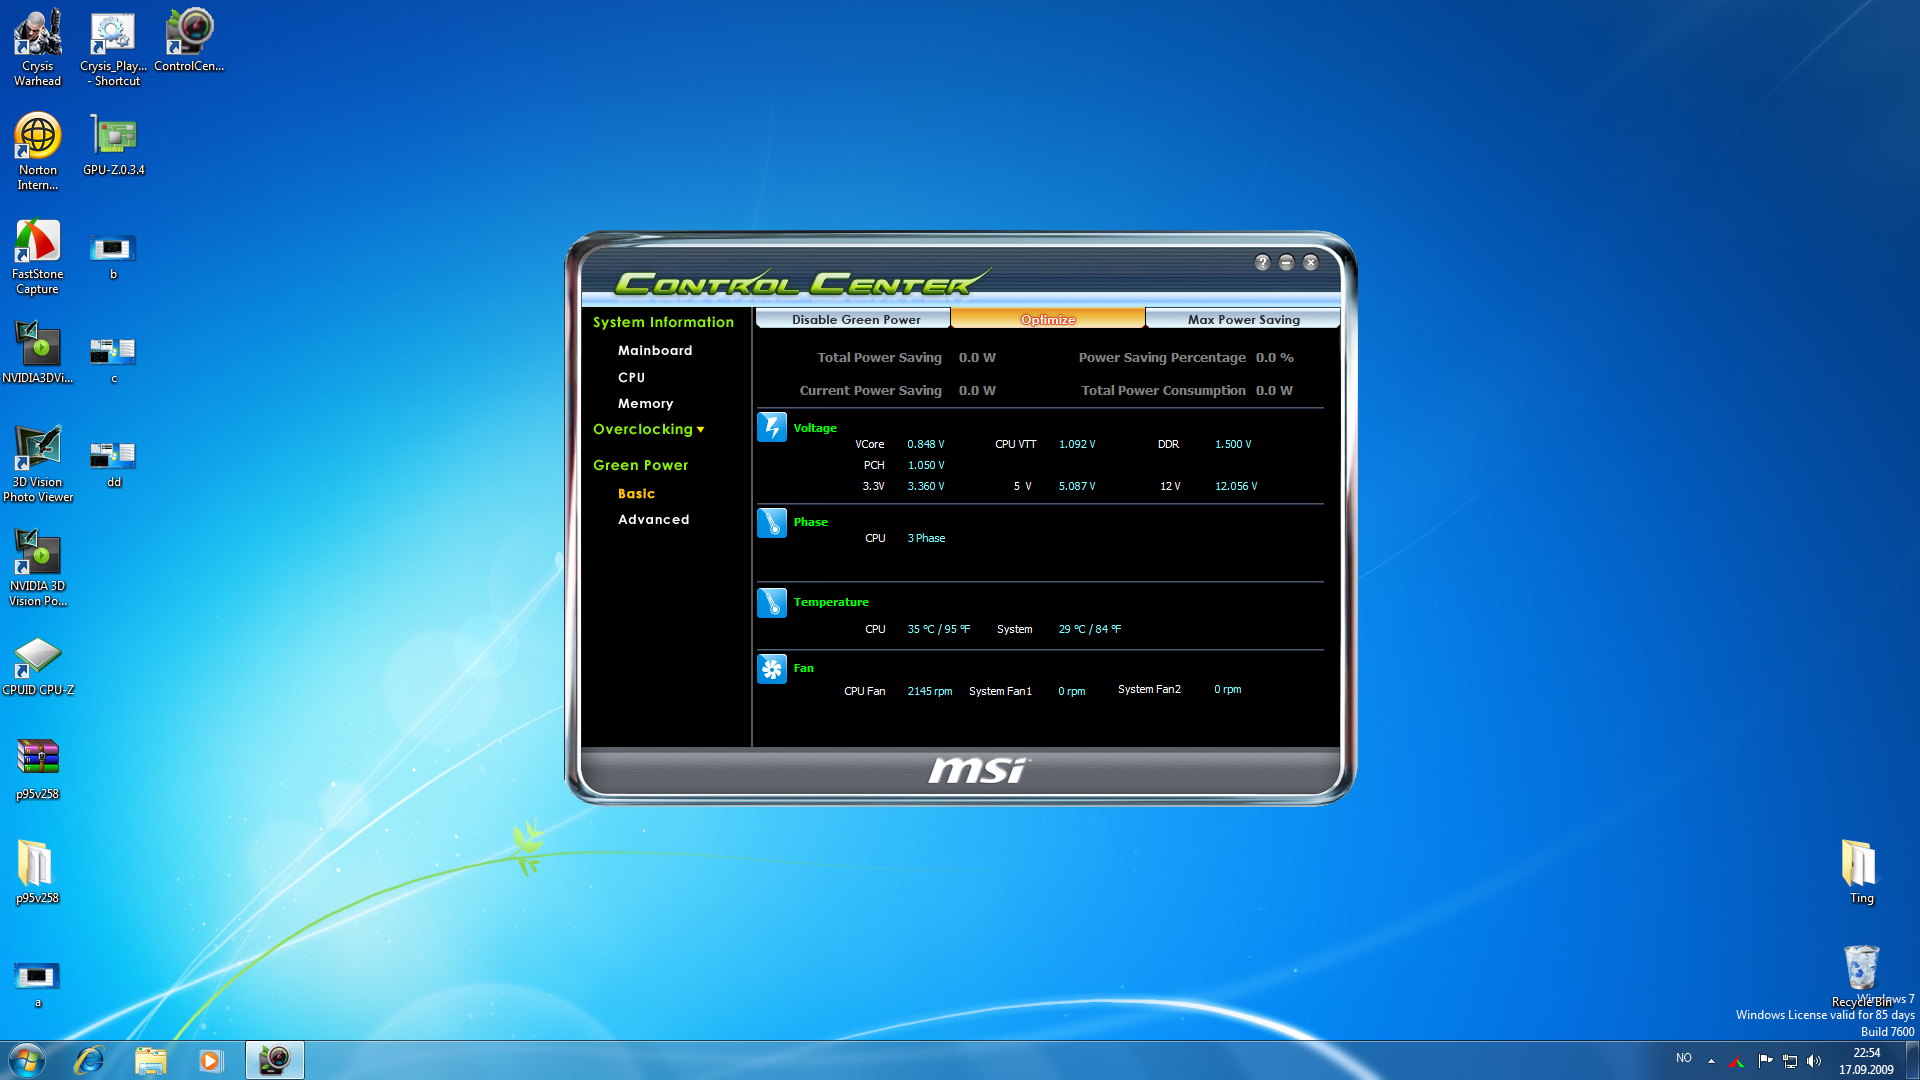Enable Max Power Saving mode

coord(1243,320)
